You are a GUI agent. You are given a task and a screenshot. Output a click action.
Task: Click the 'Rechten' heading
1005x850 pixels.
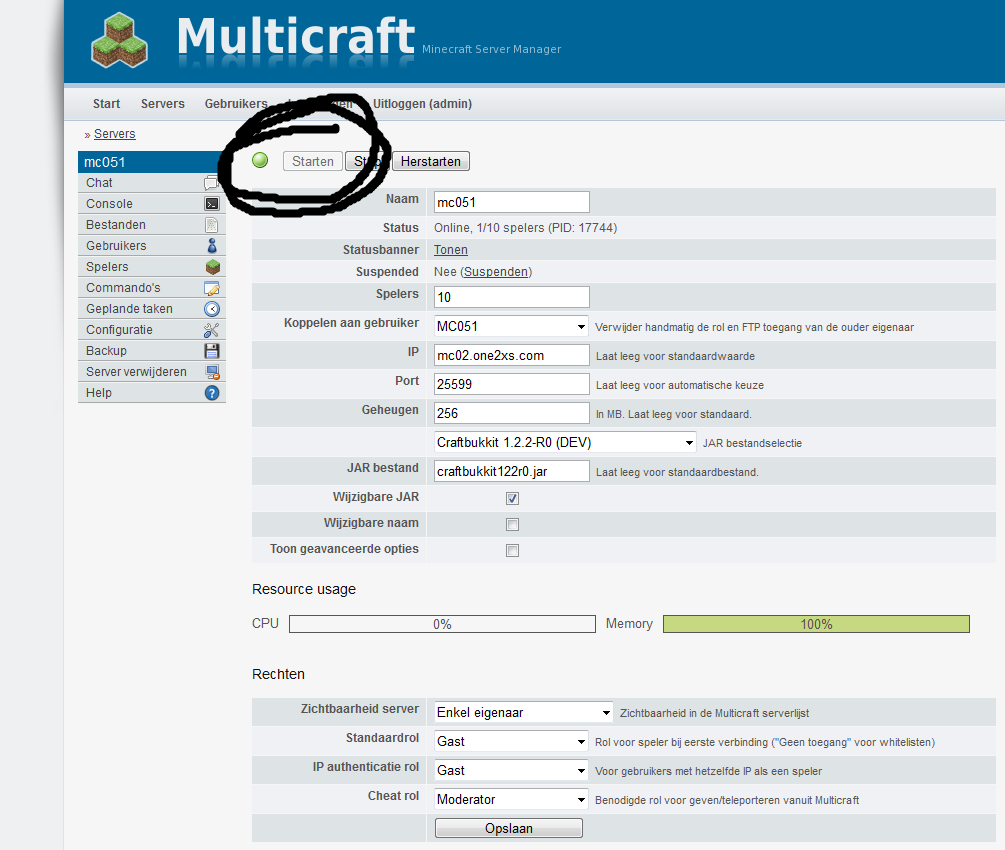pyautogui.click(x=278, y=674)
